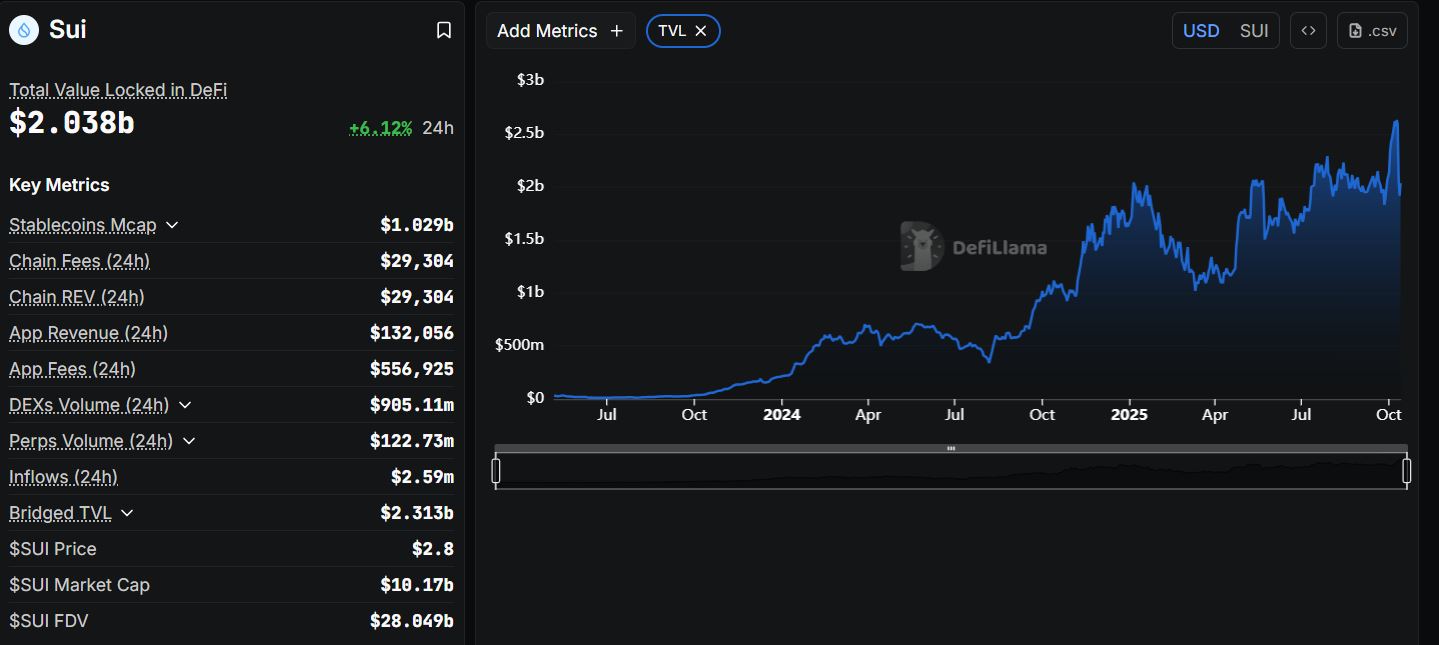Click the Chain Fees (24h) label

coord(79,261)
